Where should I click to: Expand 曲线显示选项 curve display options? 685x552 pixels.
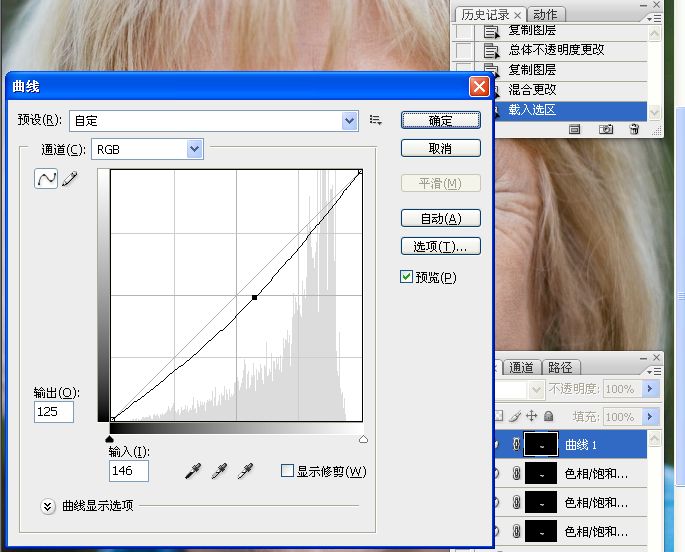click(x=48, y=506)
